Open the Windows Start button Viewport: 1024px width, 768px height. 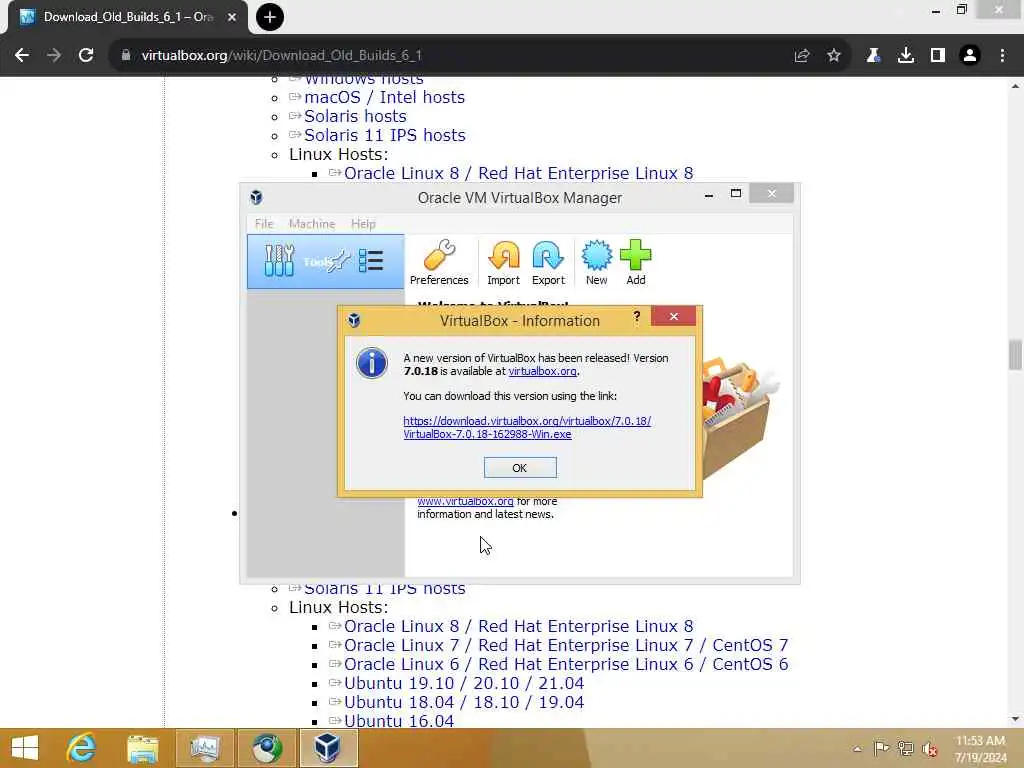pyautogui.click(x=25, y=748)
